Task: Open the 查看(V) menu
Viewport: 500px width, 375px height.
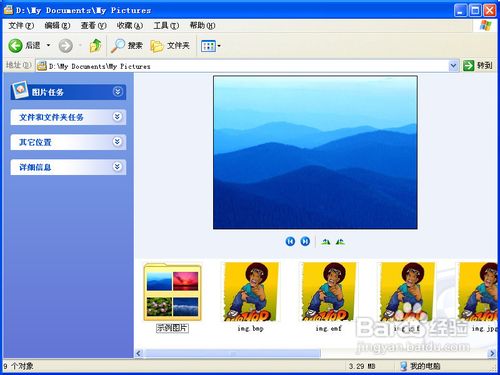Action: (93, 25)
